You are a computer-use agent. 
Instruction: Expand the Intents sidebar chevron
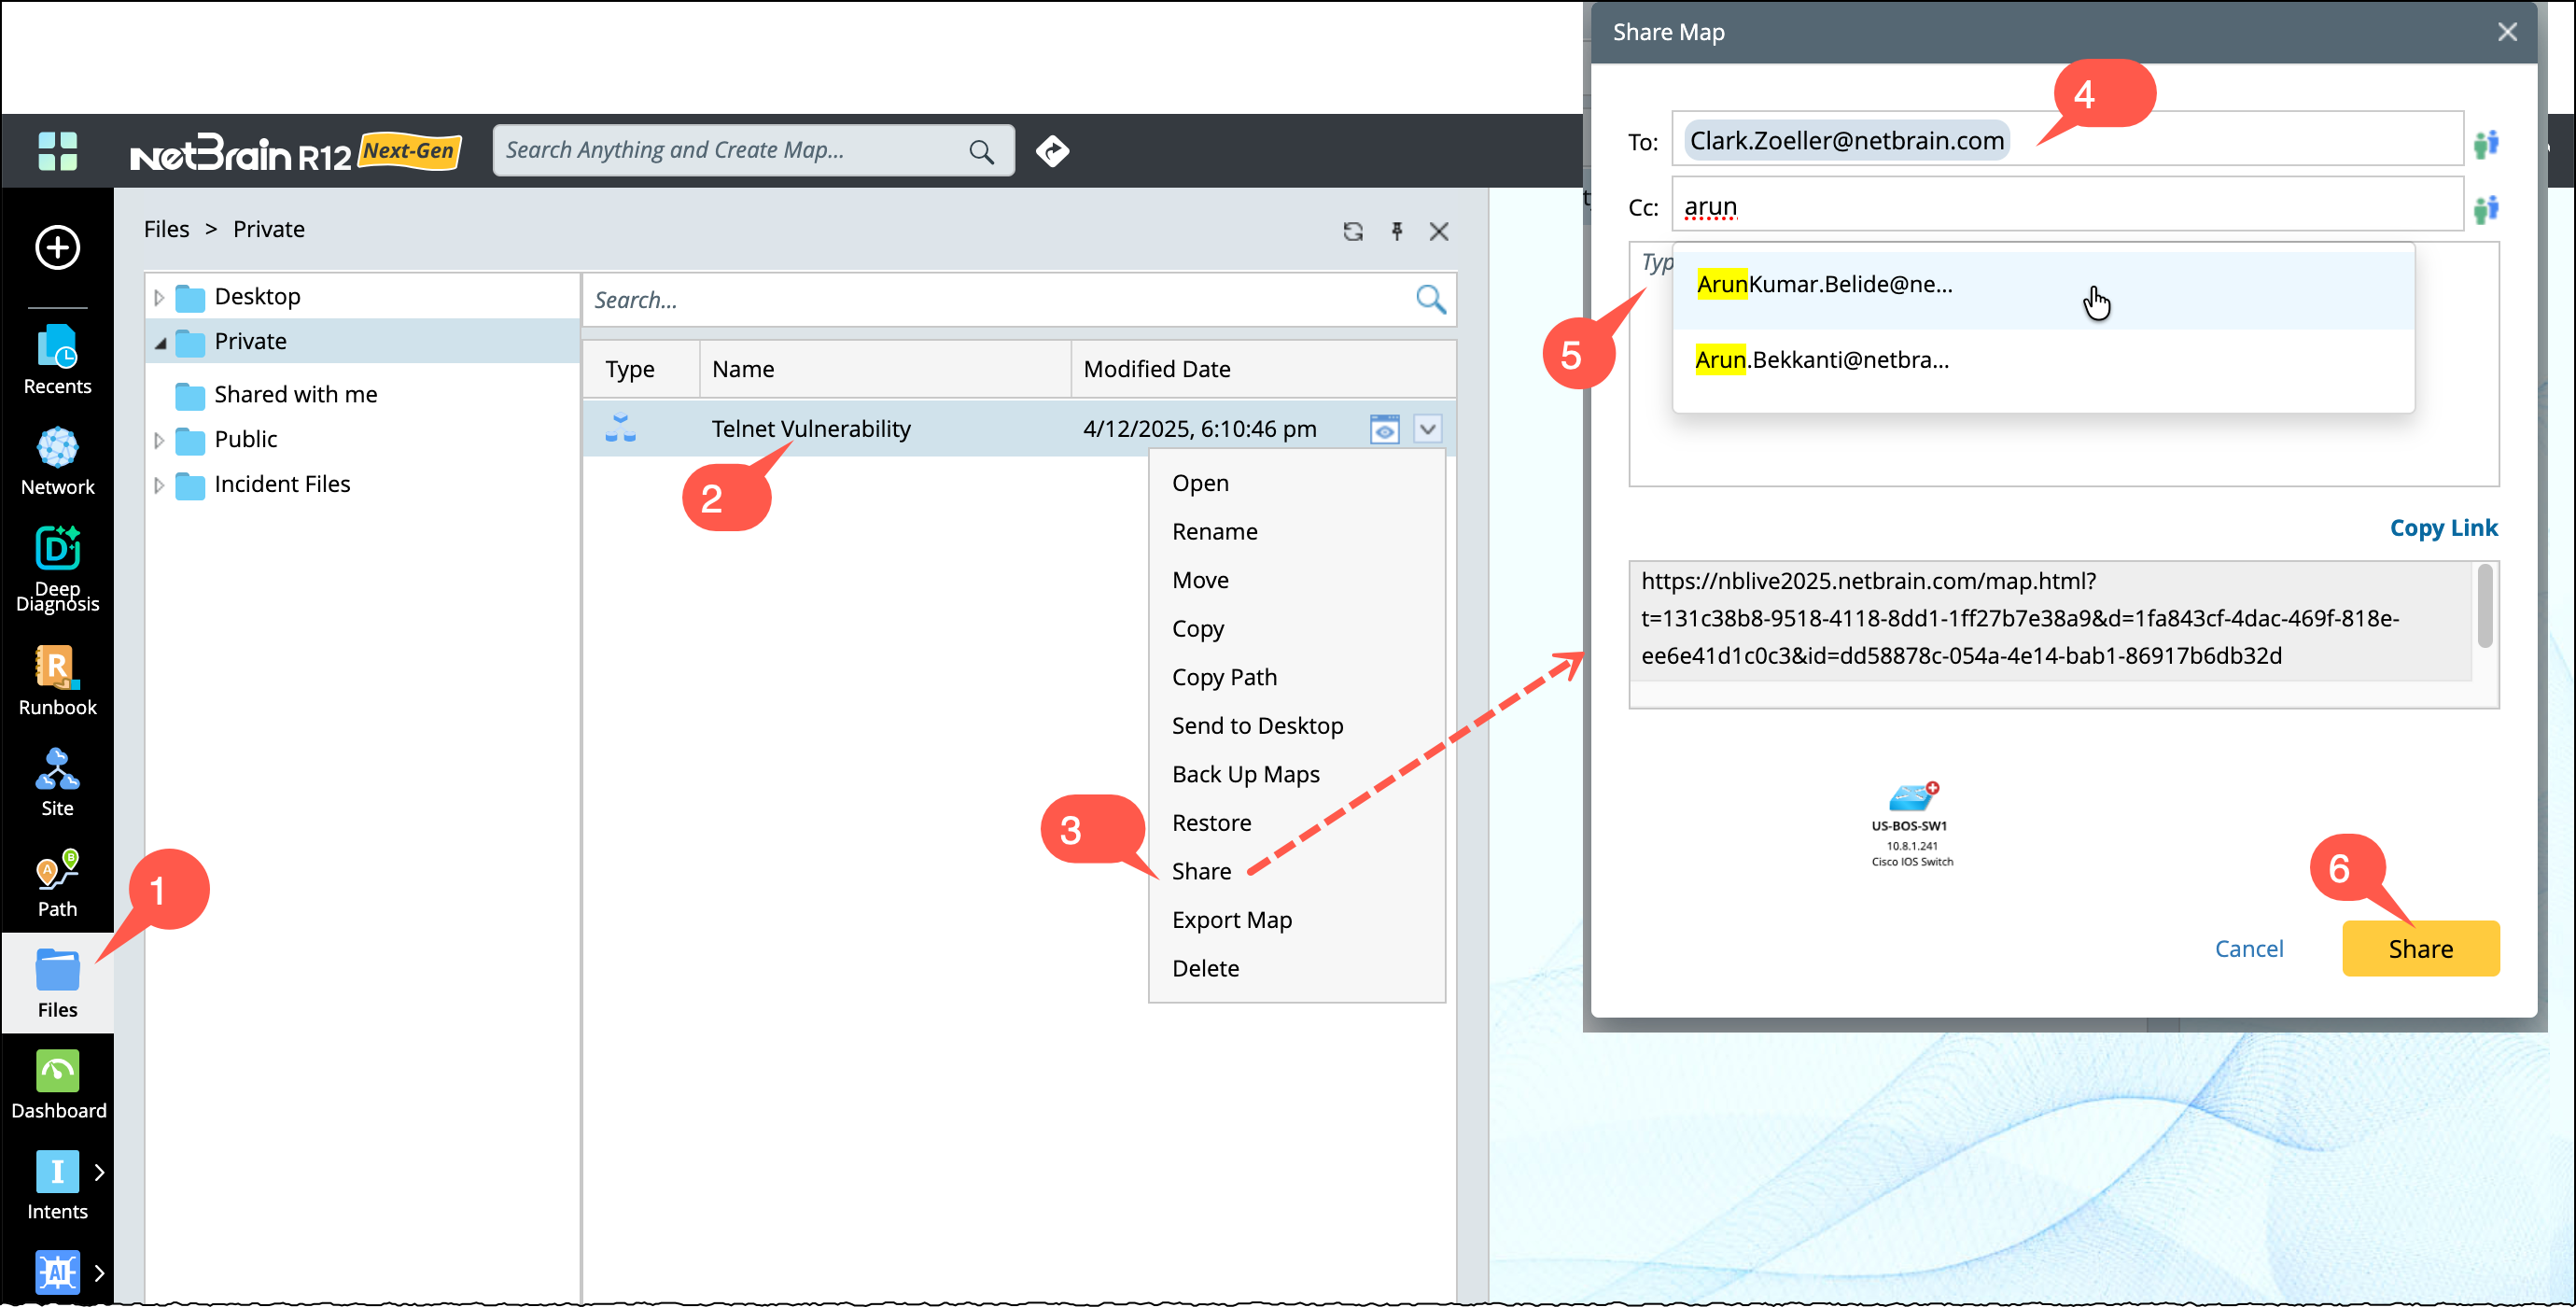click(99, 1171)
